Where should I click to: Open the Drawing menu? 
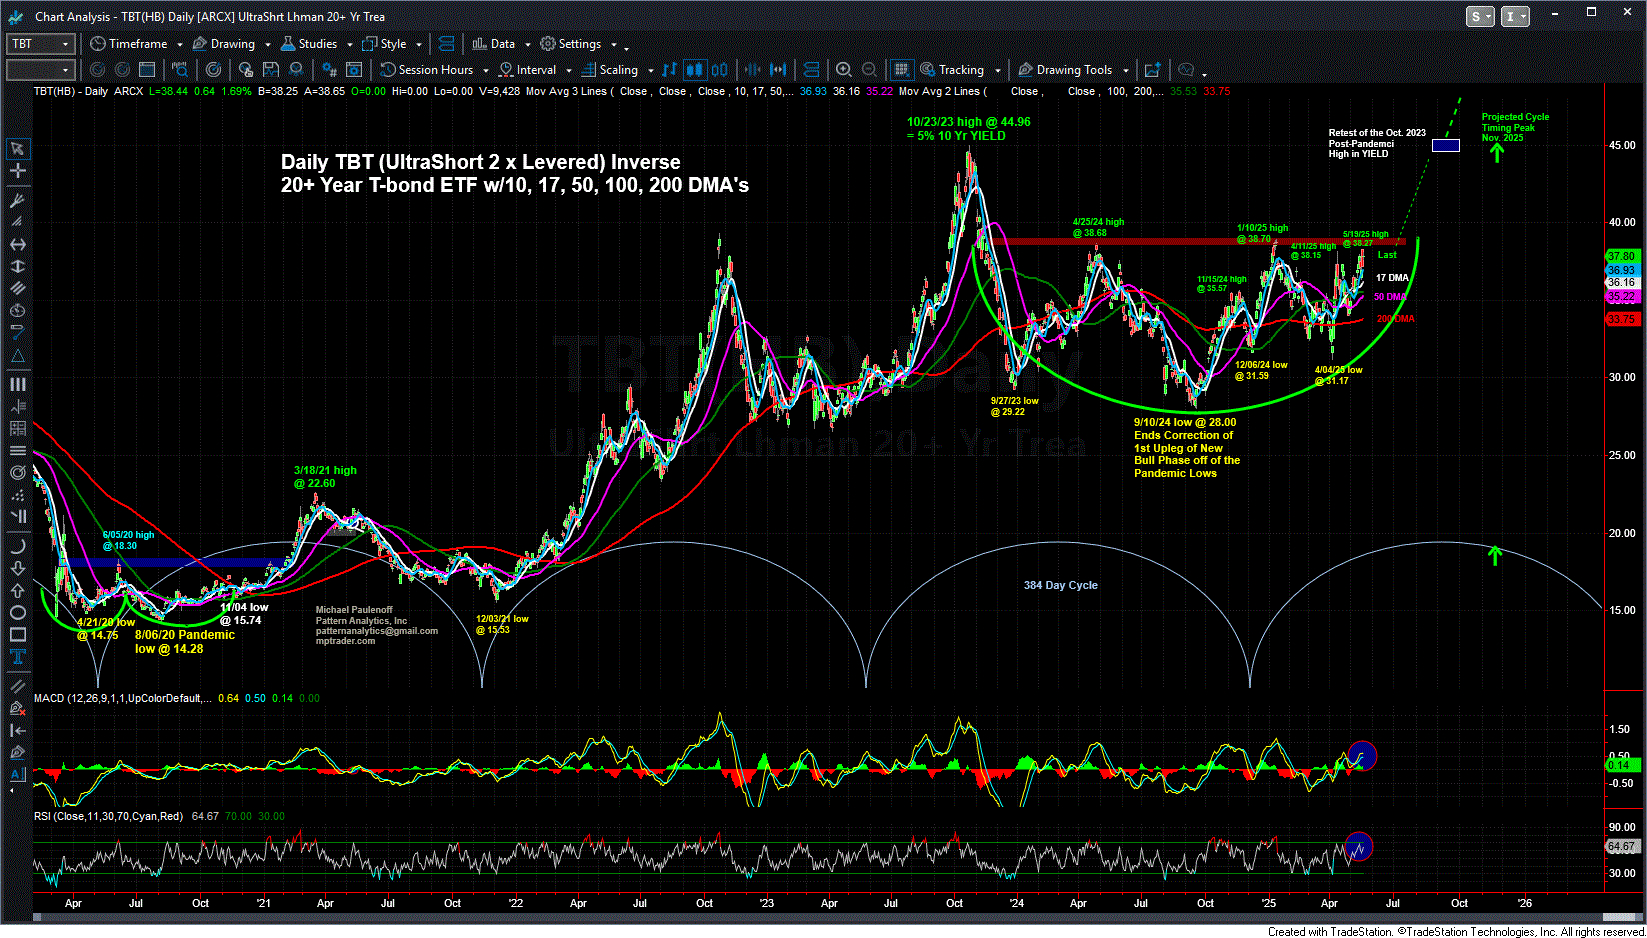pyautogui.click(x=224, y=44)
